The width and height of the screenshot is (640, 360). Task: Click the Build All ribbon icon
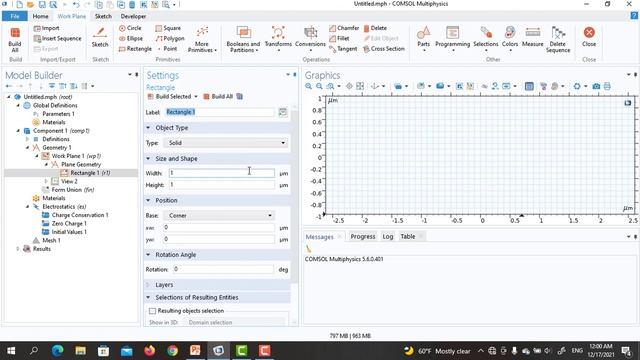15,40
